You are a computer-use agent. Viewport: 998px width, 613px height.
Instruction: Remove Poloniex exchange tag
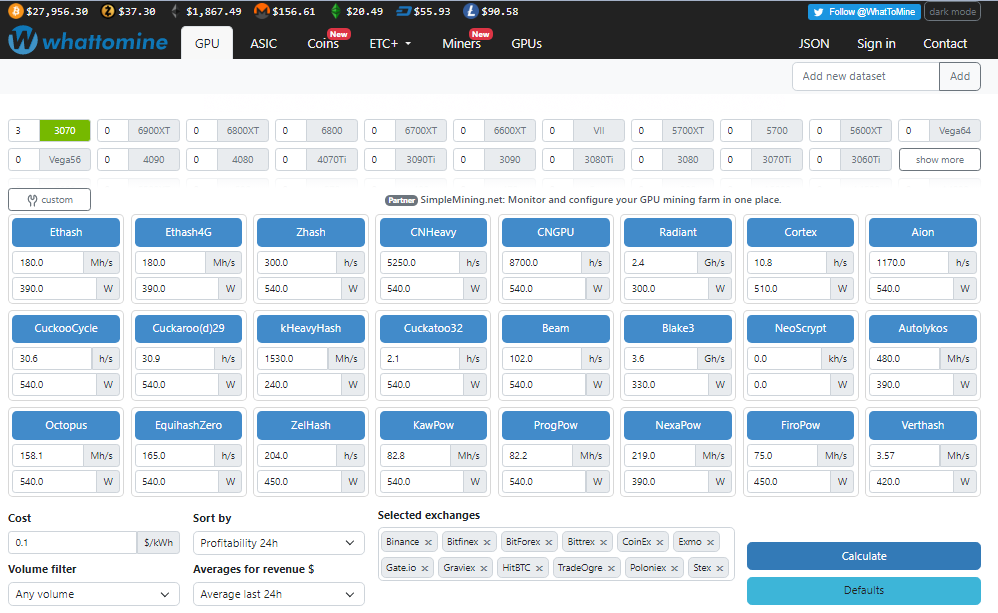pos(675,568)
